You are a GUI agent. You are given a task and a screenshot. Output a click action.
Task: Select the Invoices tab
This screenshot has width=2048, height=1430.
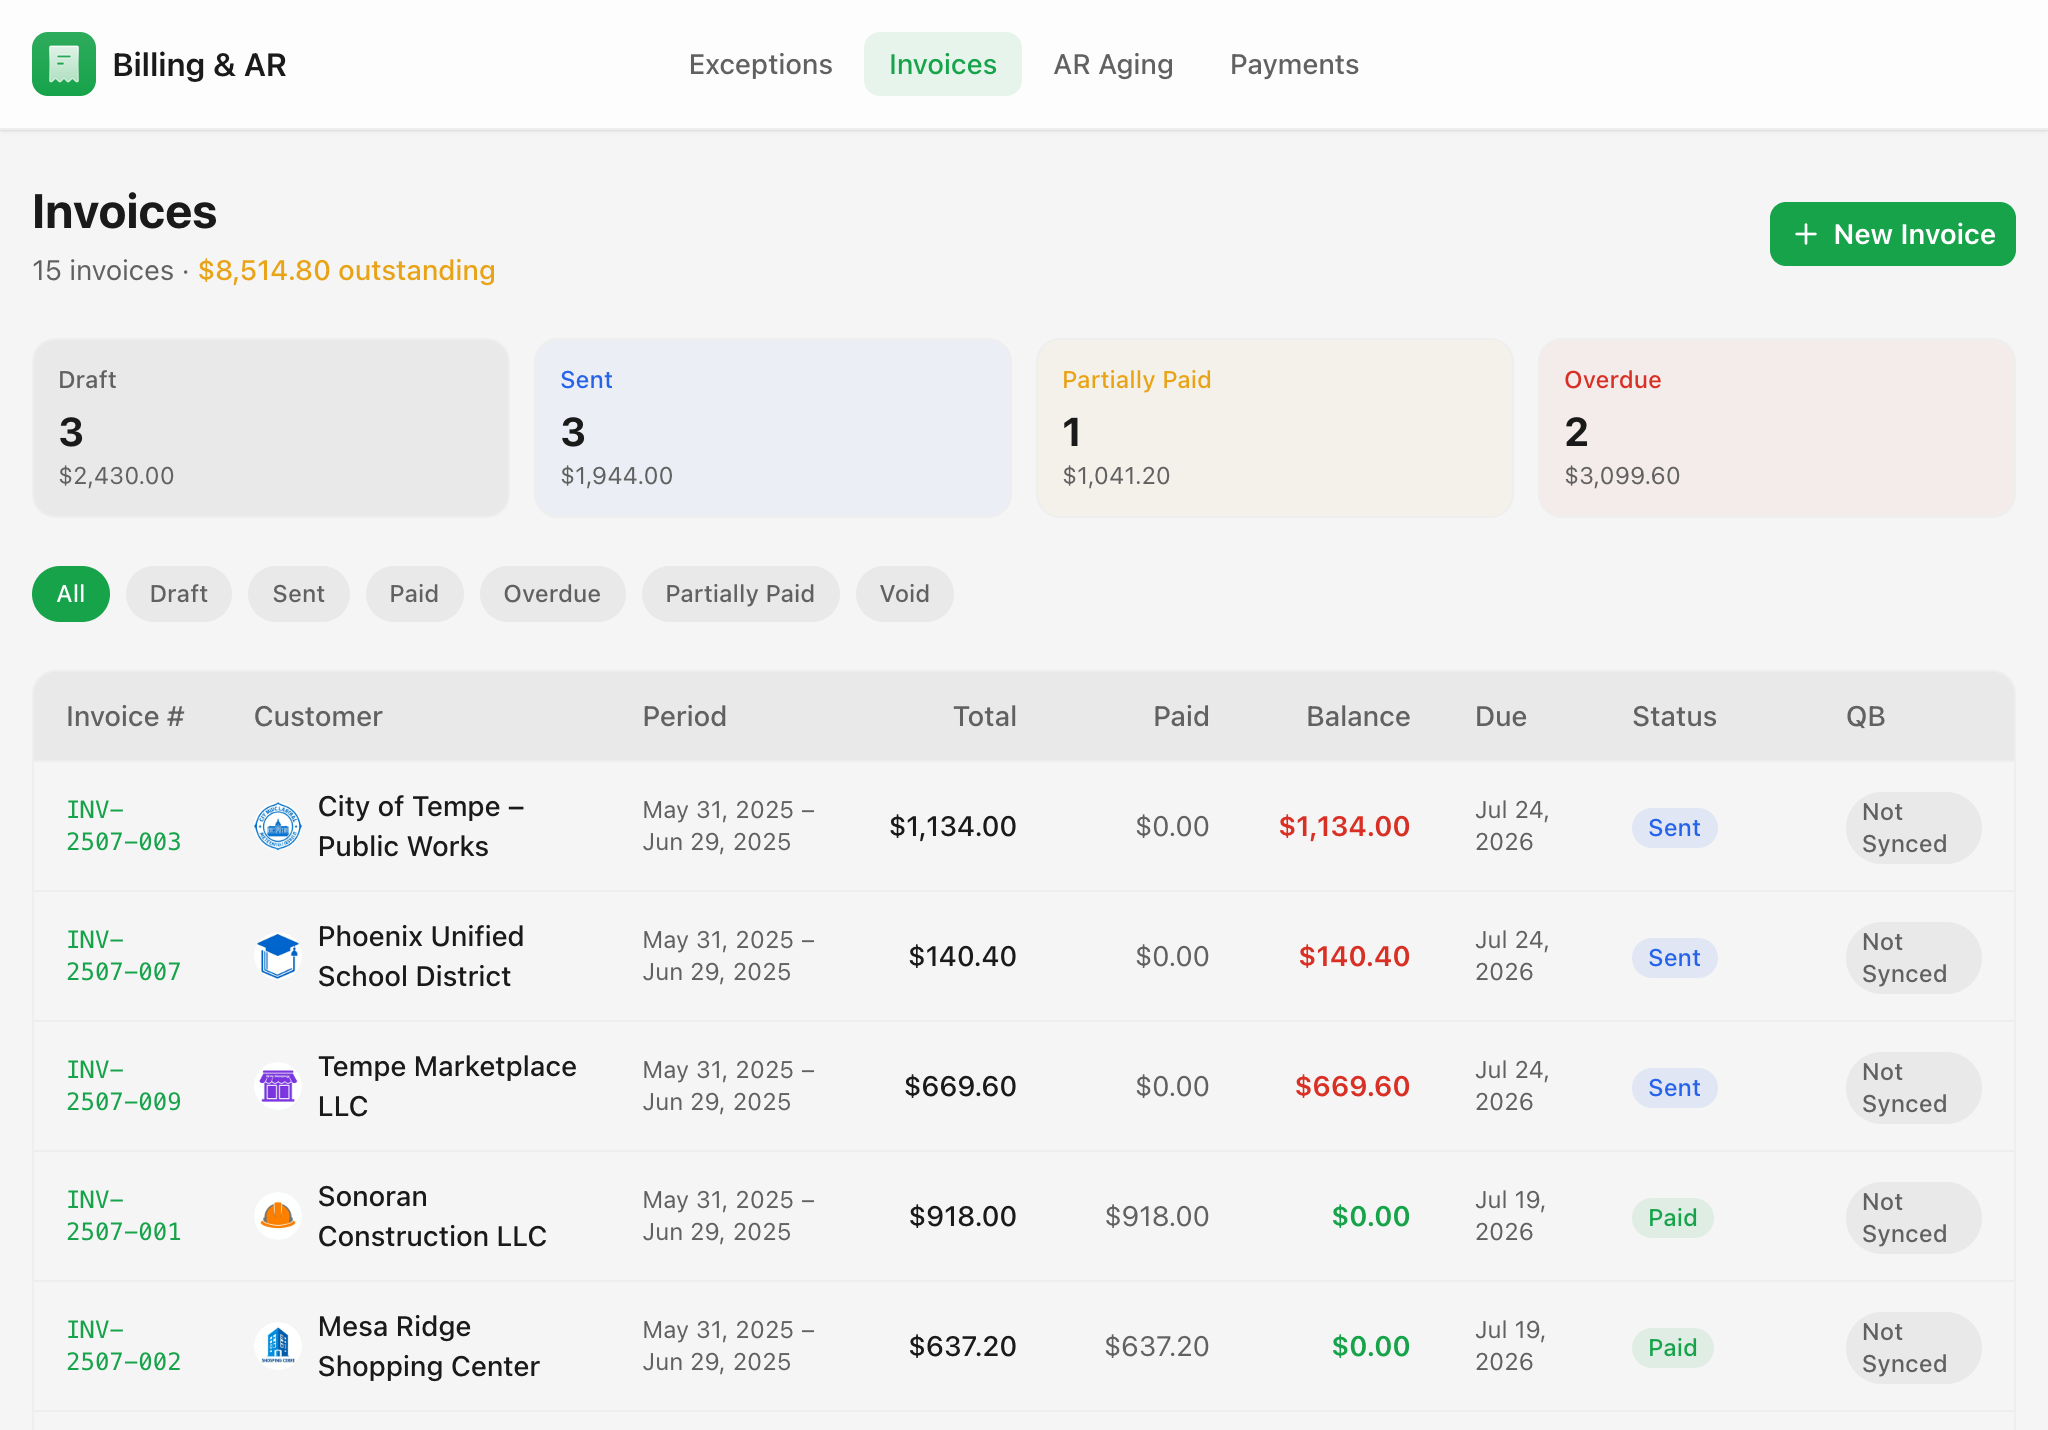(942, 64)
